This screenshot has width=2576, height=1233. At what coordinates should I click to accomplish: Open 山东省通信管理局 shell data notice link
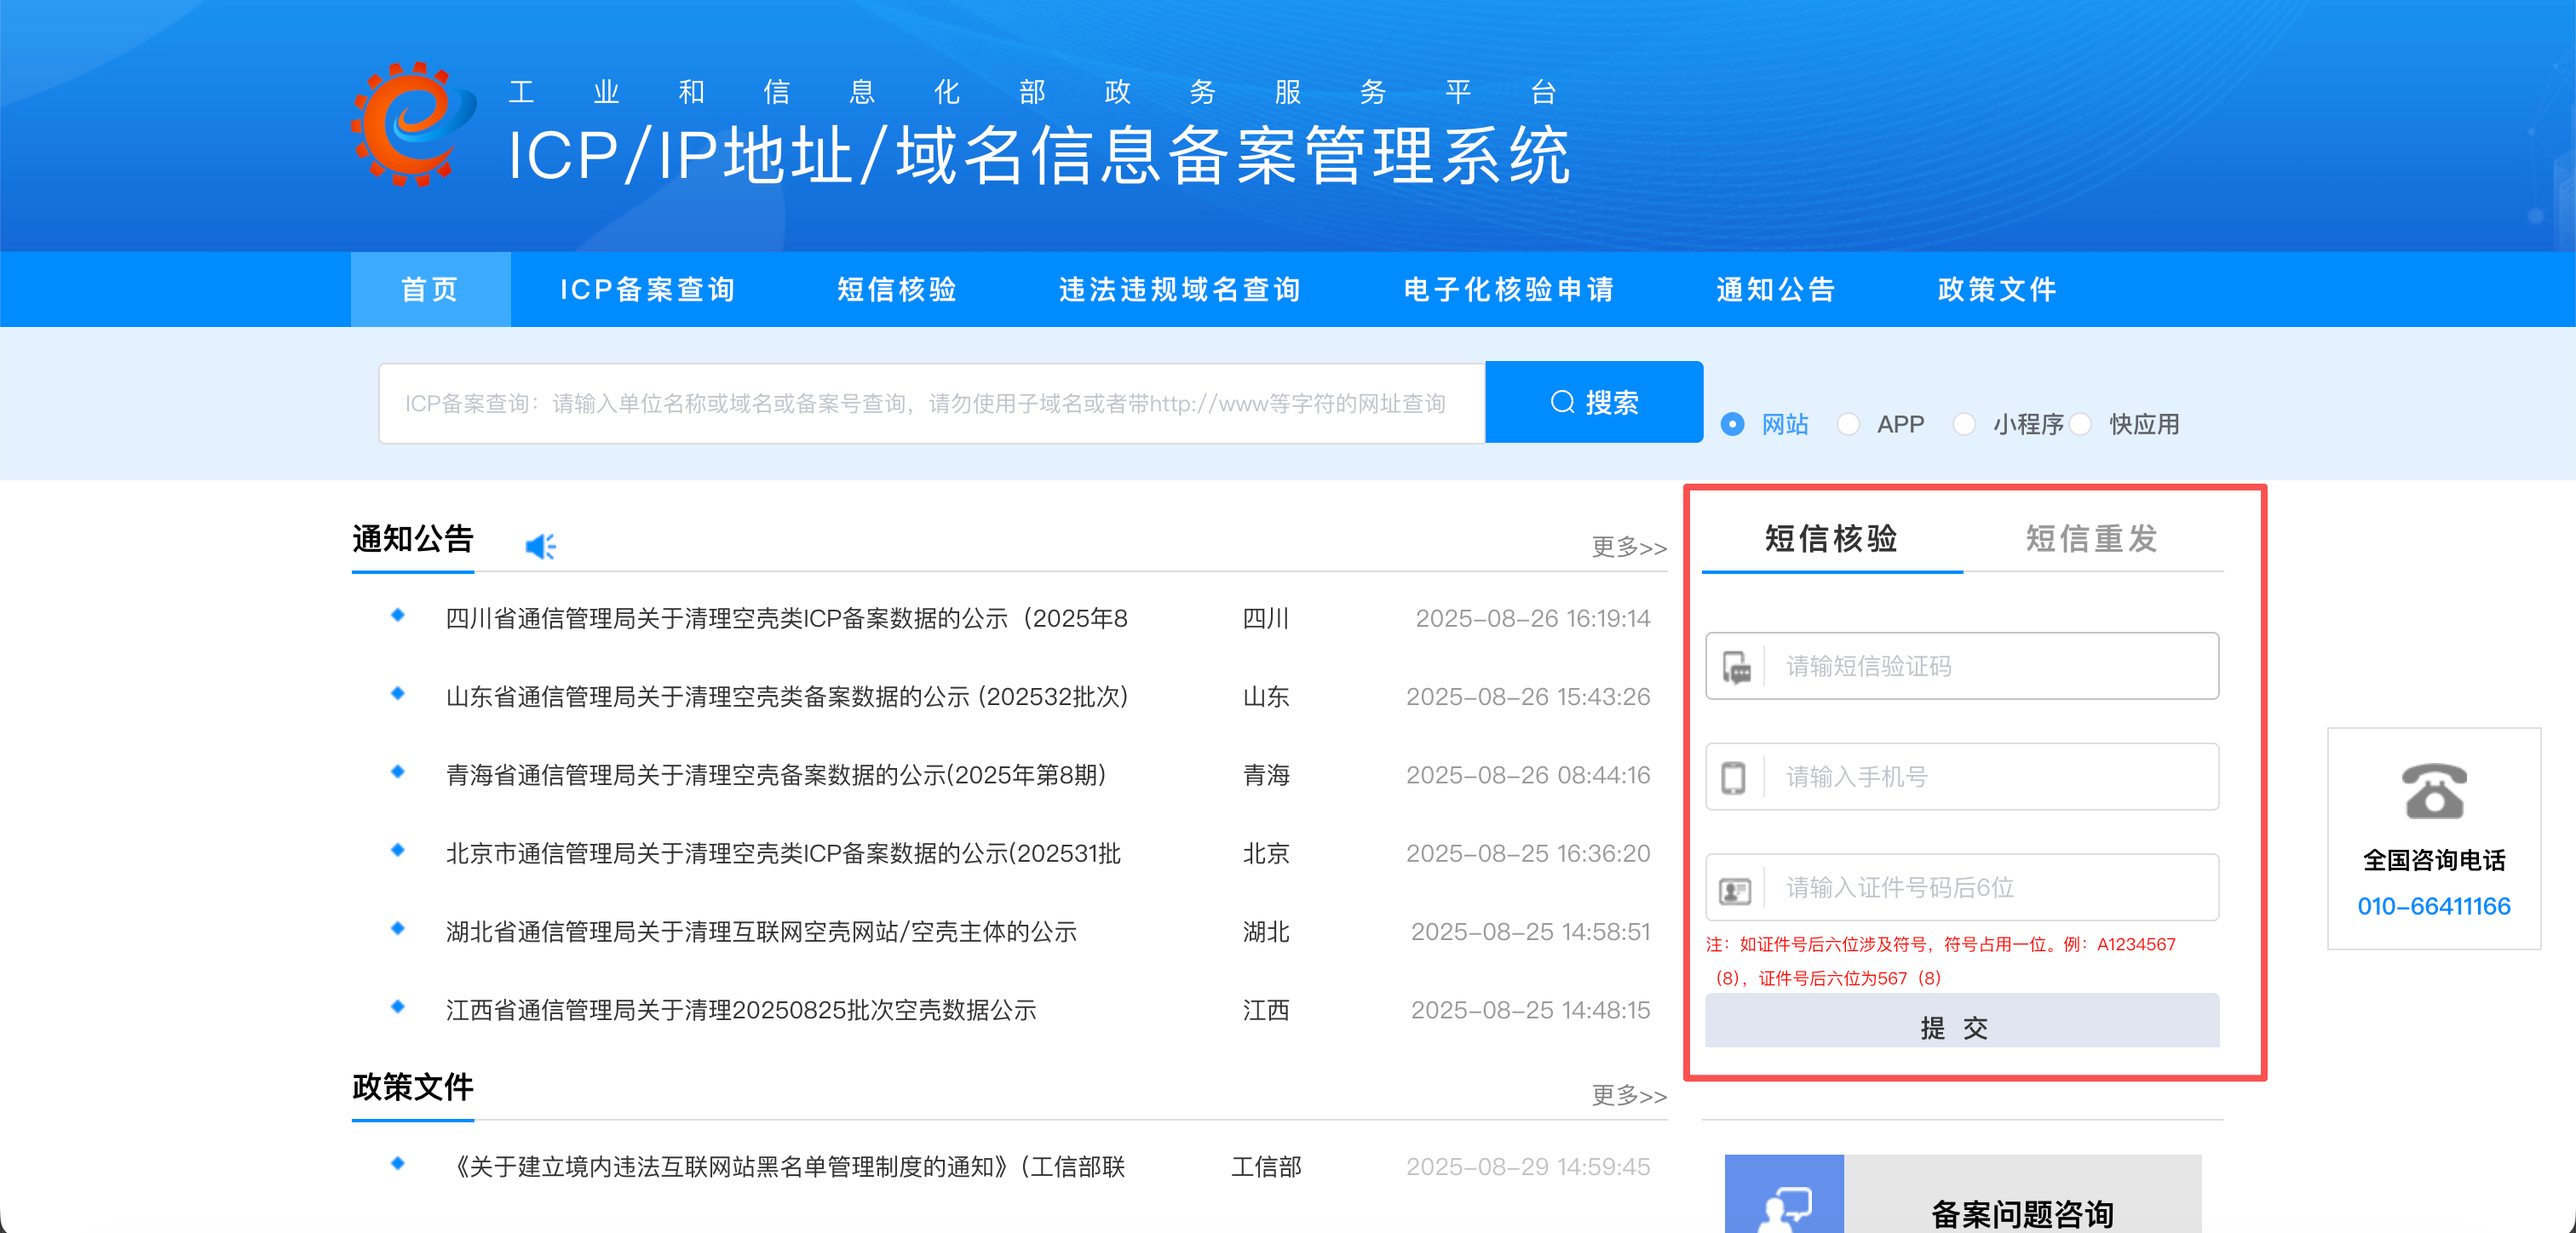(x=786, y=697)
